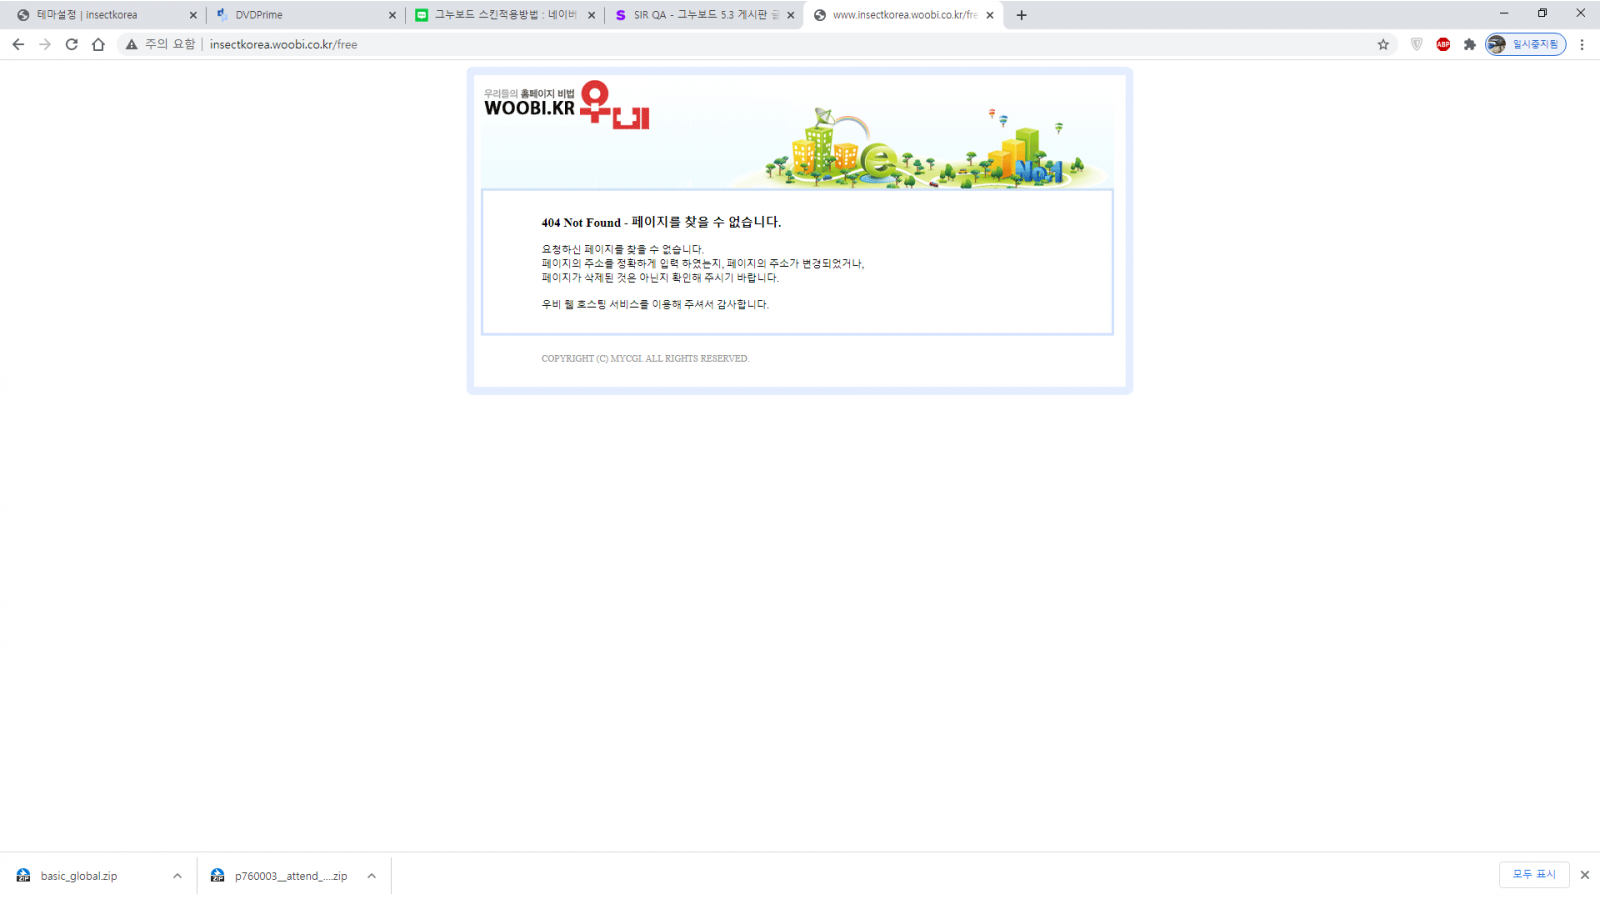The height and width of the screenshot is (899, 1600).
Task: Open the extensions puzzle menu
Action: pos(1469,44)
